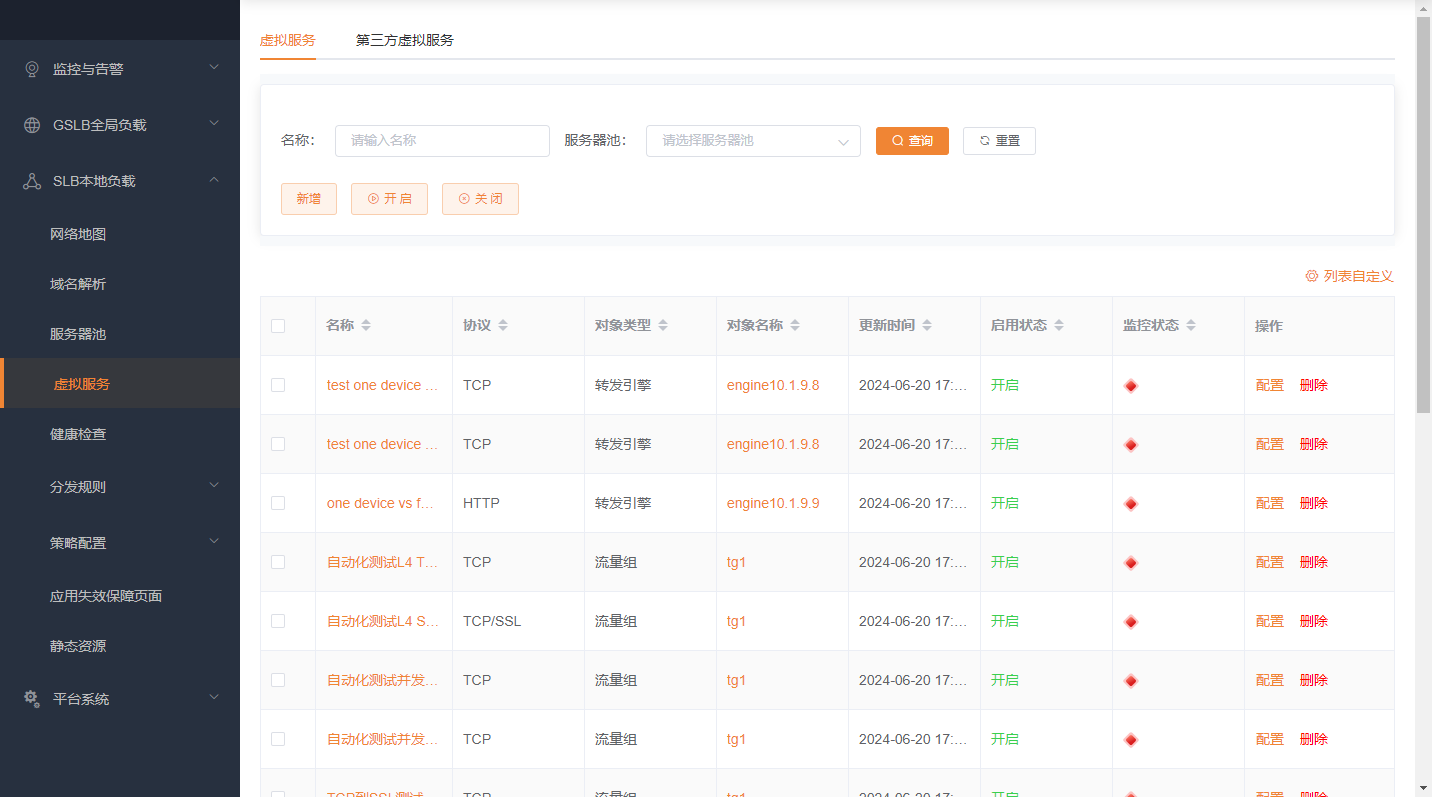Check the box for one device vs f... row
This screenshot has height=797, width=1432.
[x=278, y=503]
